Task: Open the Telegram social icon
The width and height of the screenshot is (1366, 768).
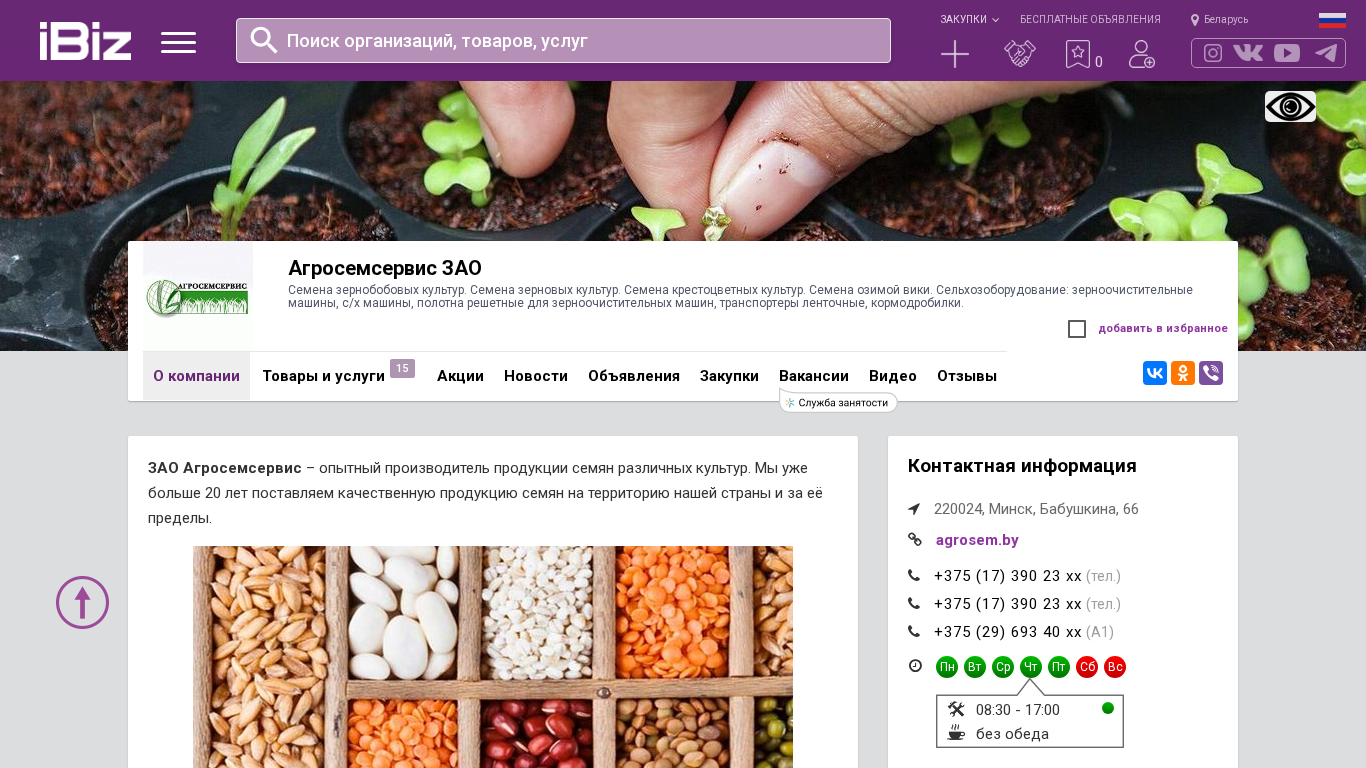Action: pos(1326,53)
